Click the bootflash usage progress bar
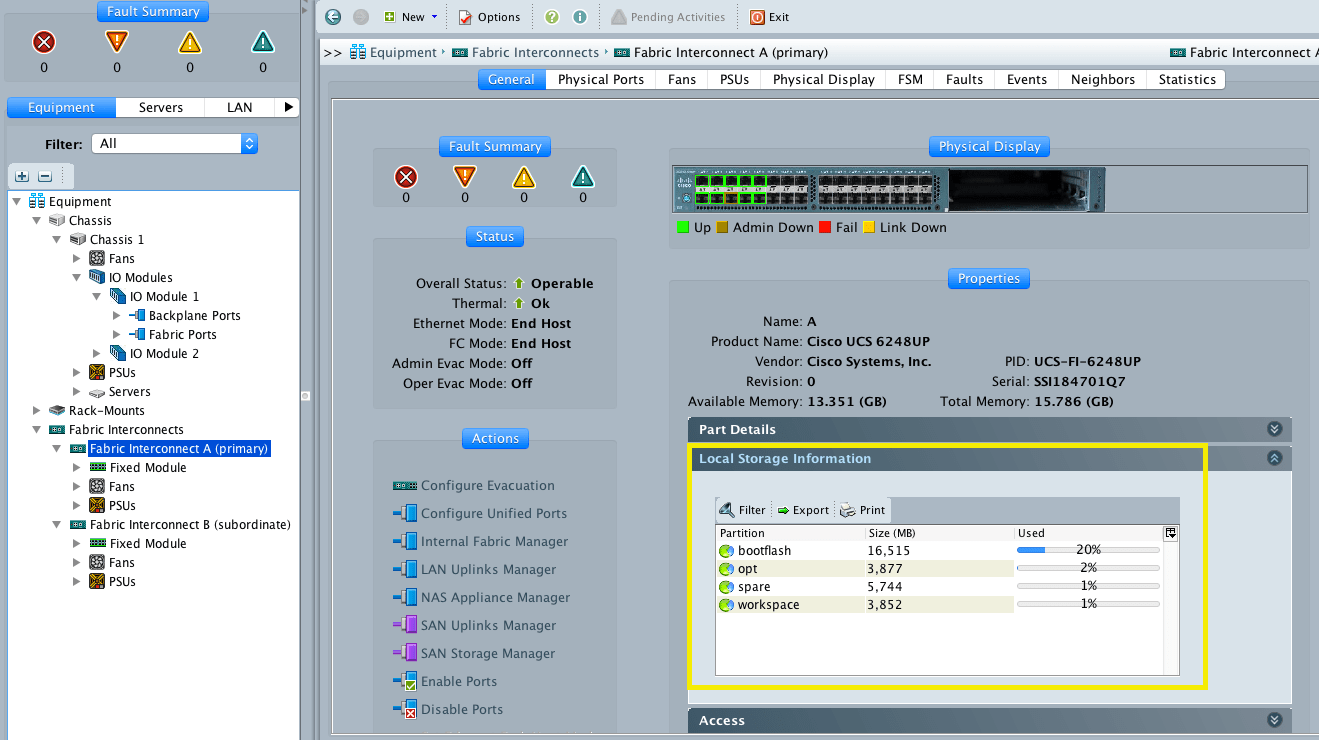Viewport: 1319px width, 740px height. [1088, 550]
